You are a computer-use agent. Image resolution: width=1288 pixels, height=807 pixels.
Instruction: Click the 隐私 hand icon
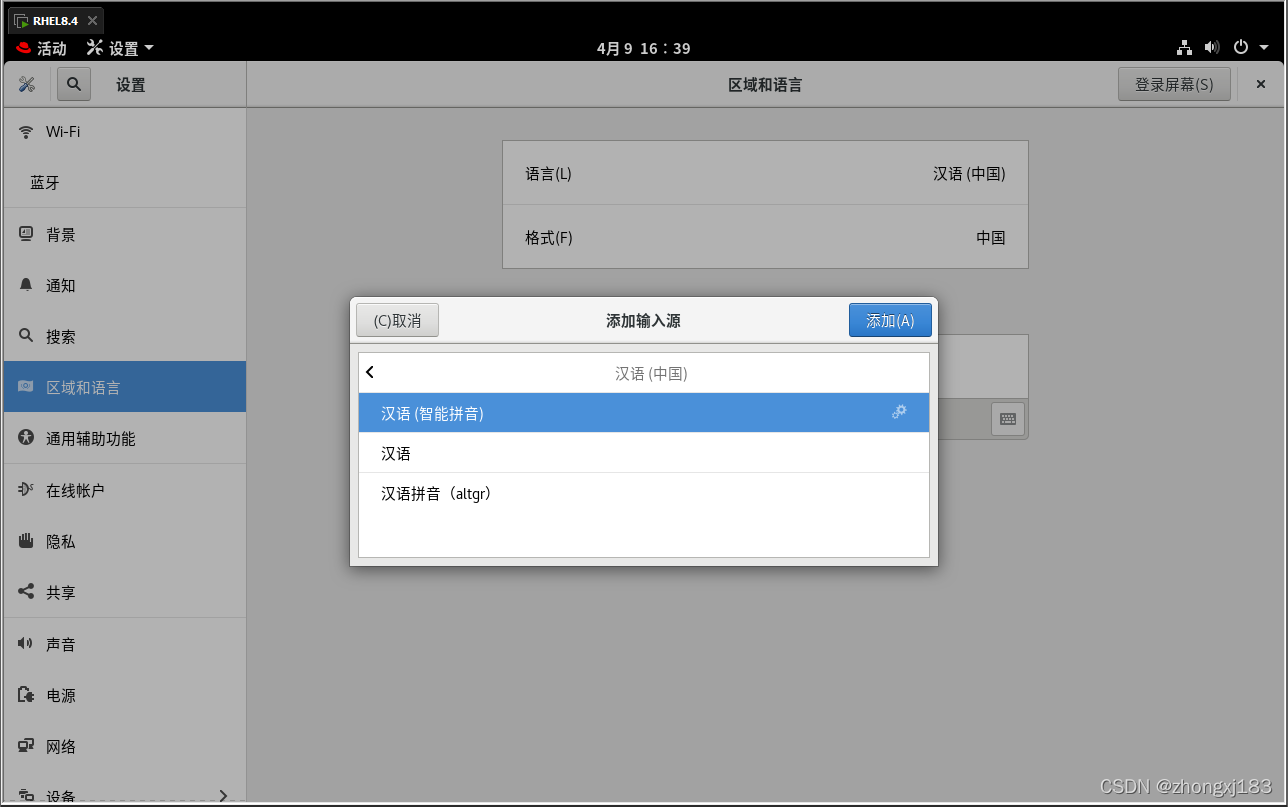[26, 541]
